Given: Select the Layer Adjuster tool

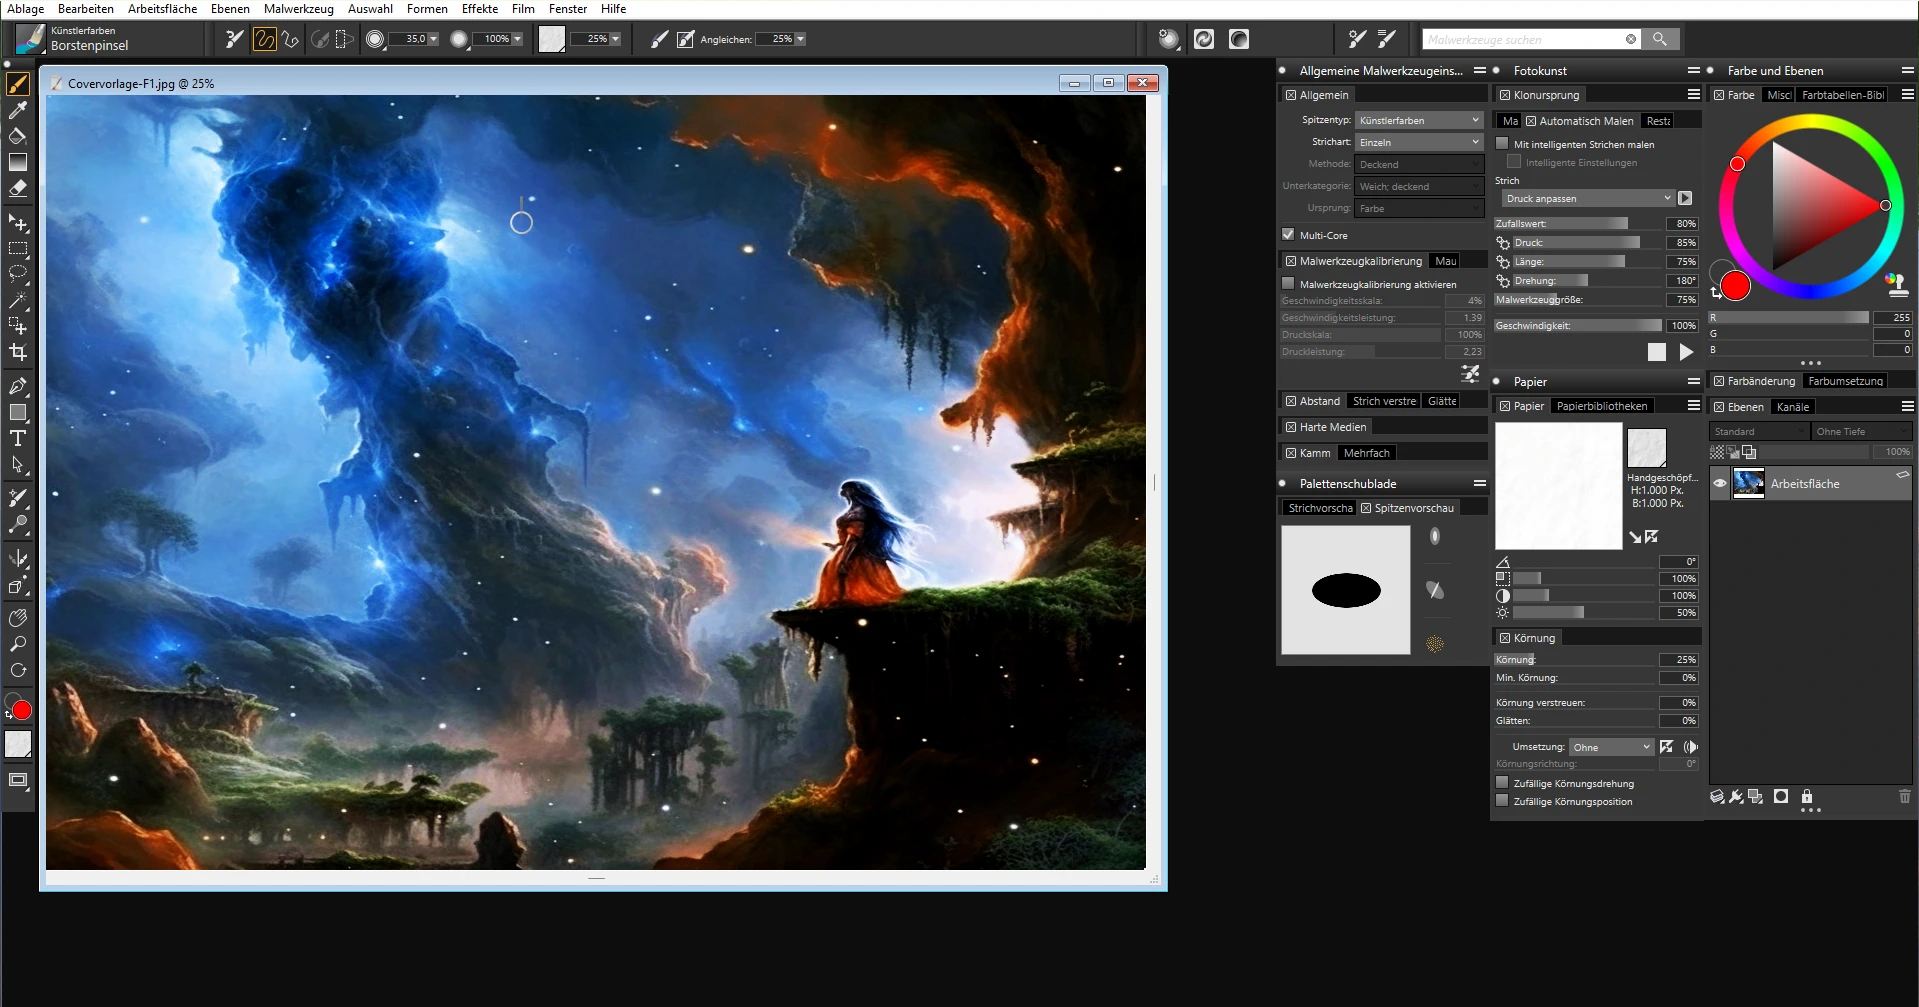Looking at the screenshot, I should [18, 223].
